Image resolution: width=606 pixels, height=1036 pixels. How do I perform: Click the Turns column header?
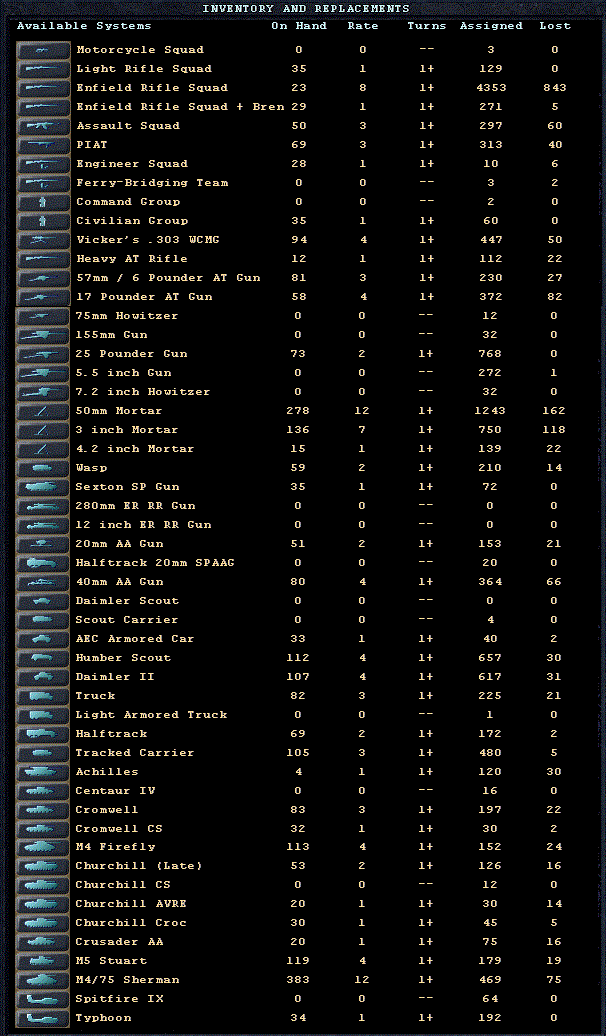coord(426,26)
